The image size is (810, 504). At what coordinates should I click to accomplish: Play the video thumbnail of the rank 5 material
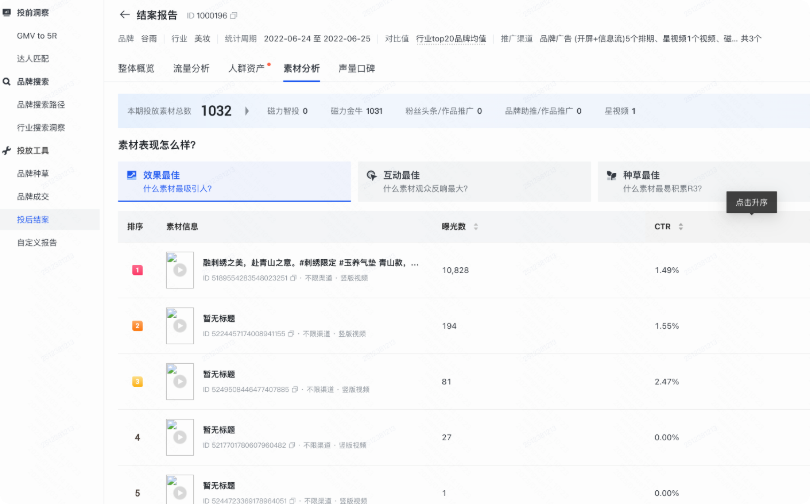180,489
